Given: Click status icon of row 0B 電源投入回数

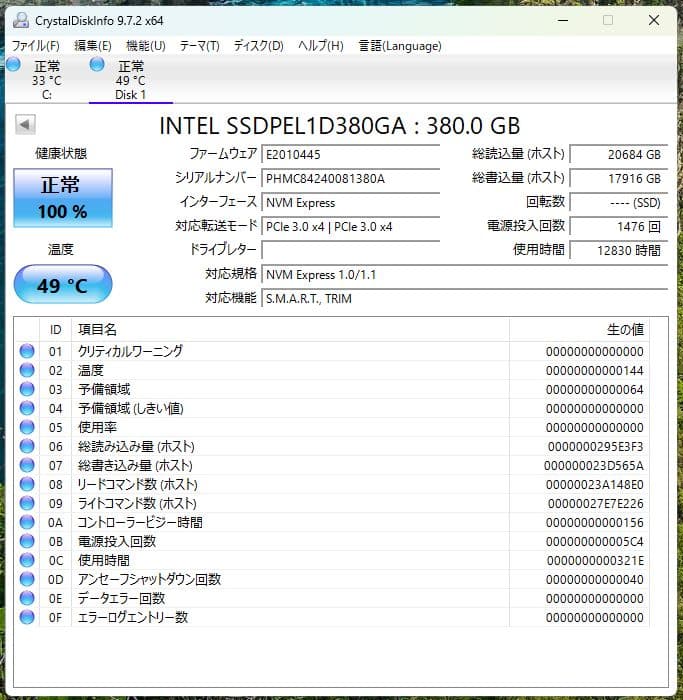Looking at the screenshot, I should click(x=27, y=541).
